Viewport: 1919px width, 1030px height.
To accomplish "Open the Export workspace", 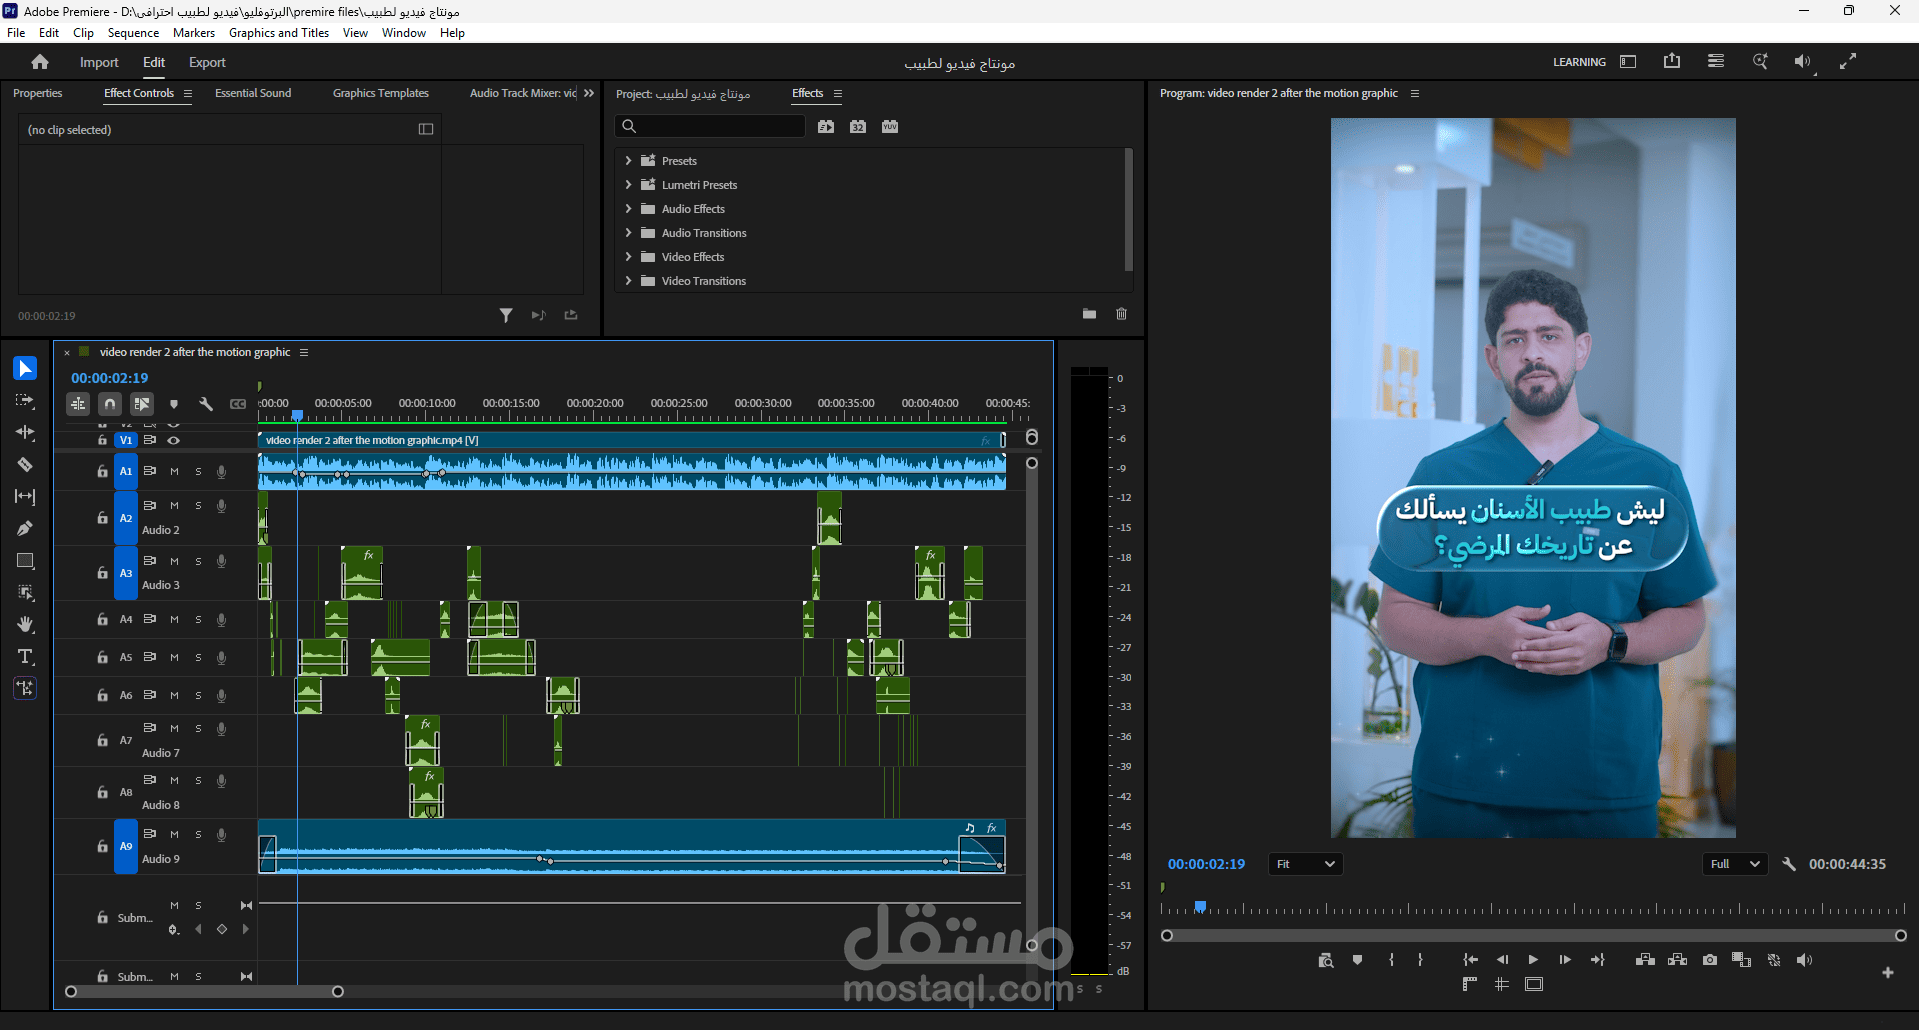I will pyautogui.click(x=207, y=62).
